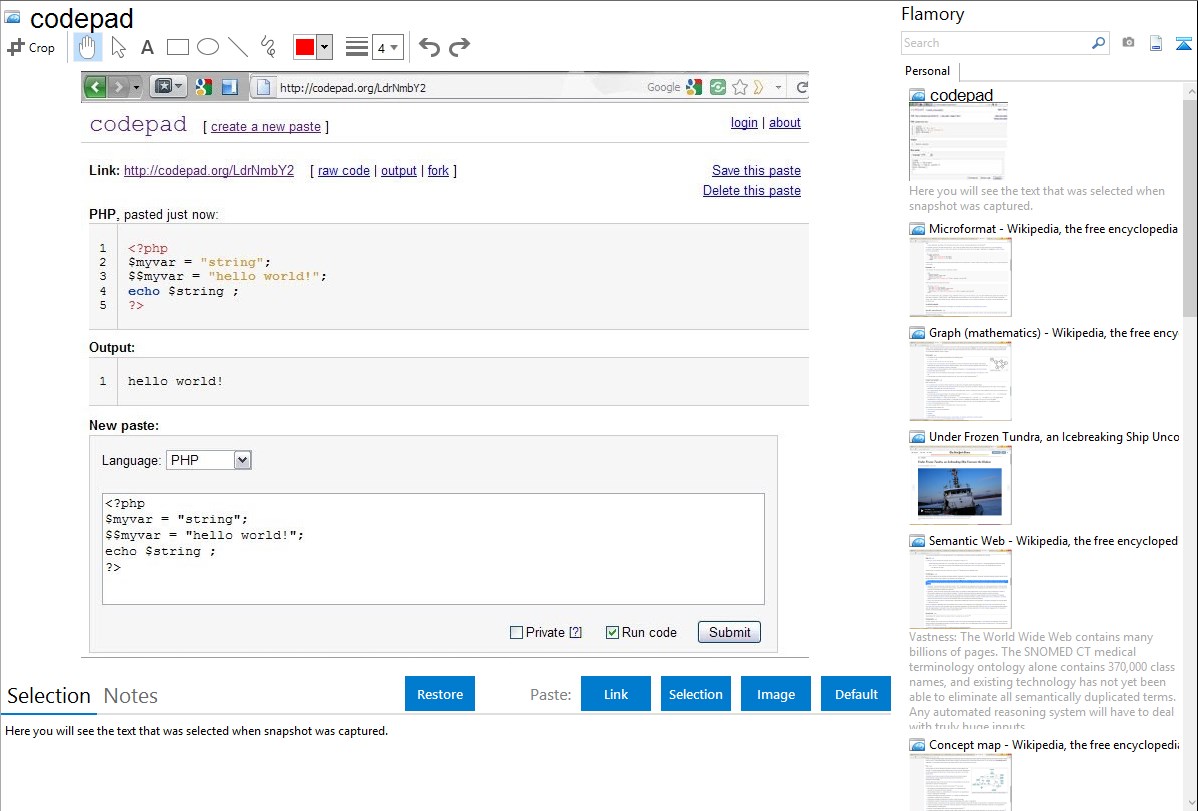The image size is (1198, 811).
Task: Open the Language PHP dropdown
Action: (x=209, y=460)
